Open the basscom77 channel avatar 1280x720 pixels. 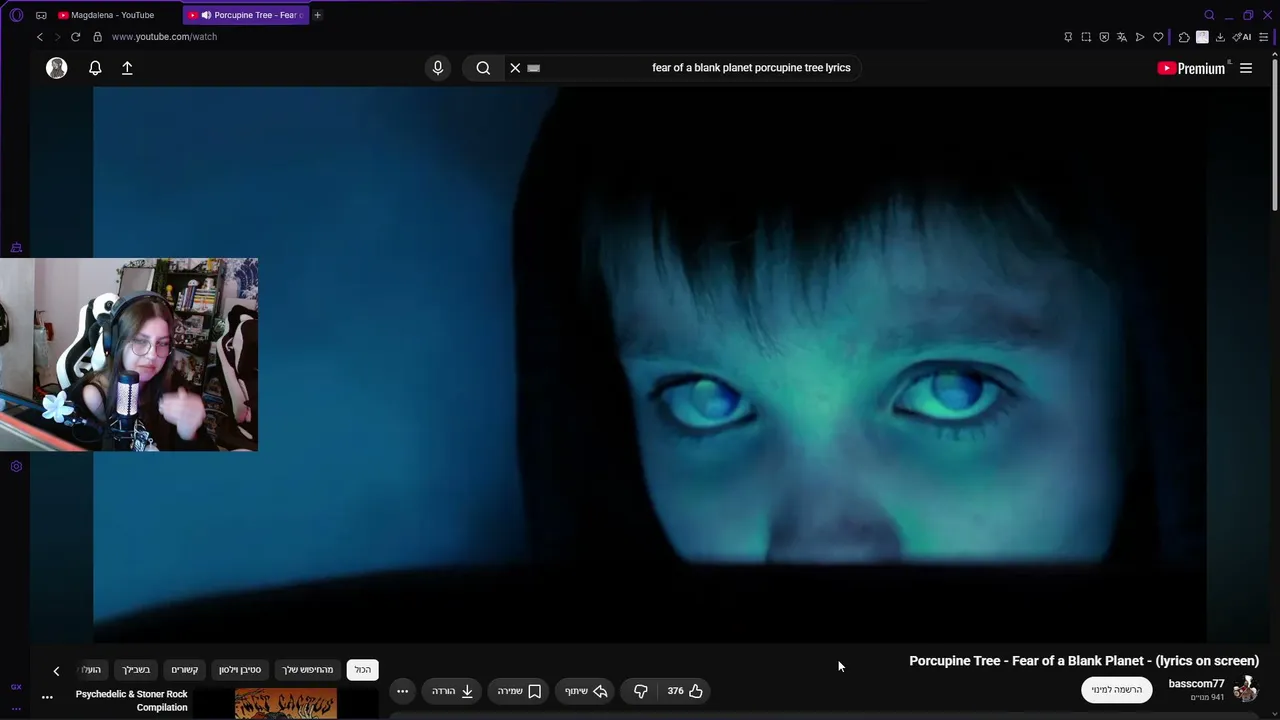coord(1246,689)
